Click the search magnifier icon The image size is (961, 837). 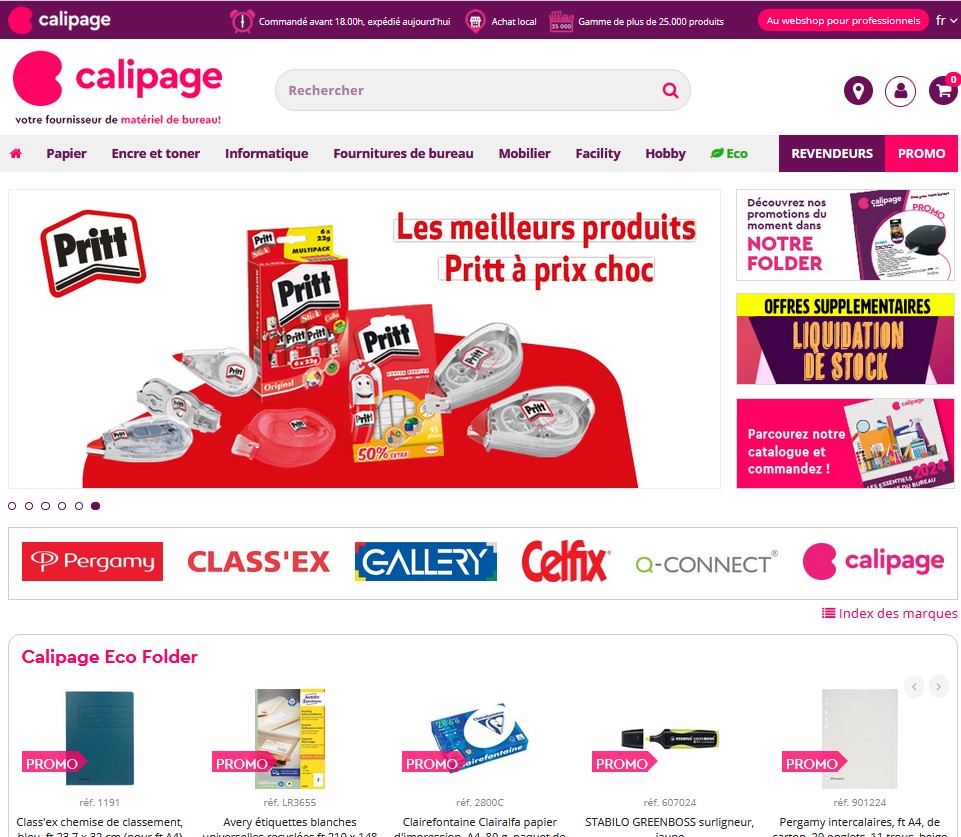pos(670,91)
